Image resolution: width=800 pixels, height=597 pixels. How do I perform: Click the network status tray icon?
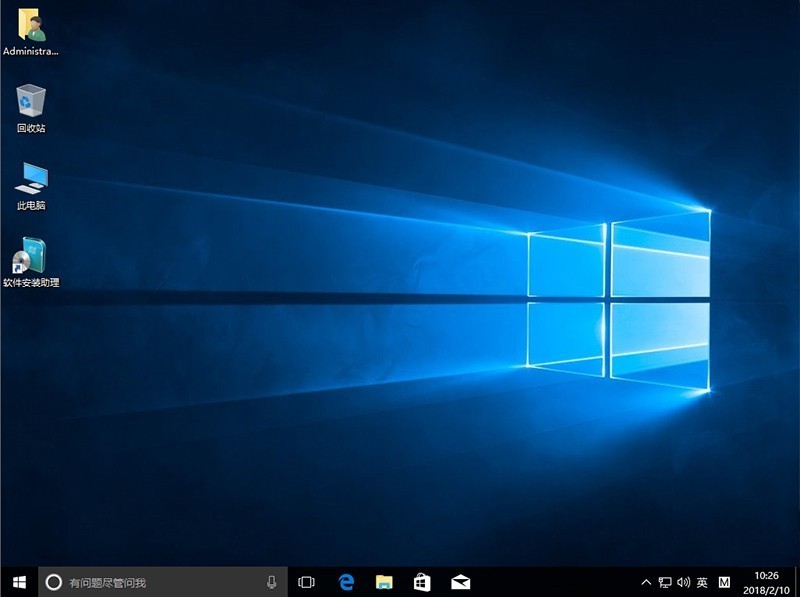[664, 581]
